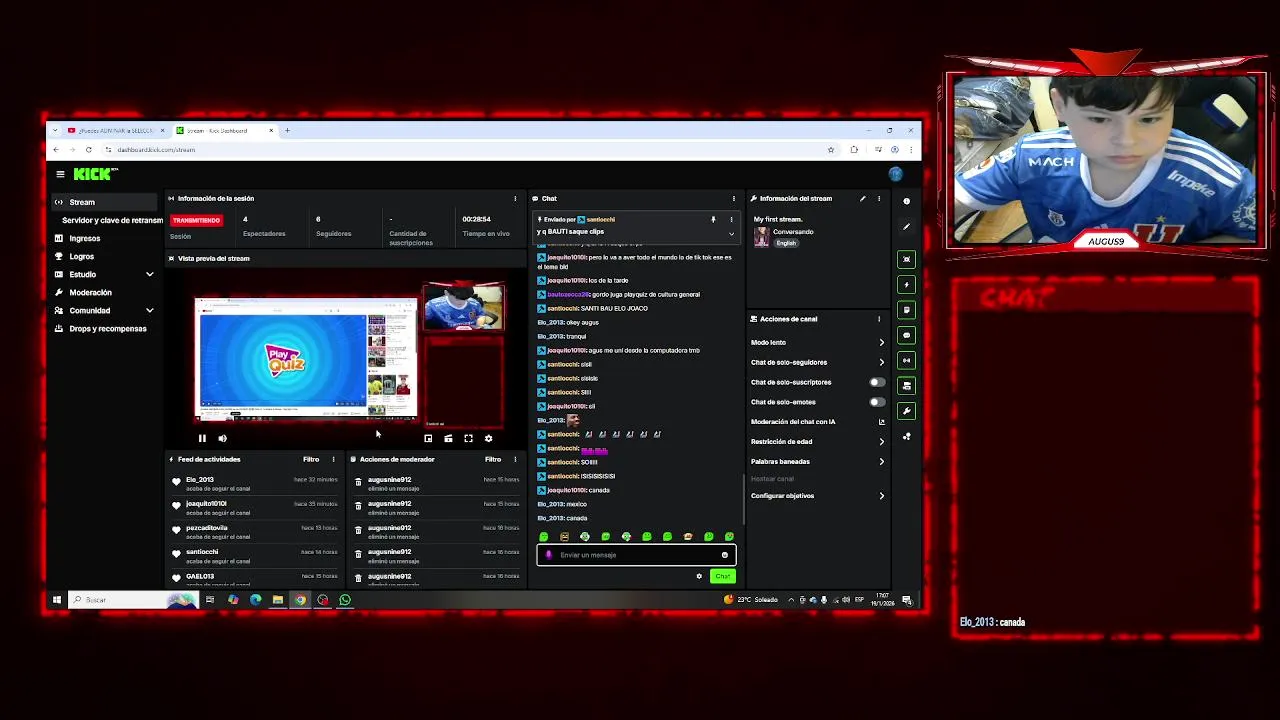Open Acciones de canal options menu

[x=879, y=319]
